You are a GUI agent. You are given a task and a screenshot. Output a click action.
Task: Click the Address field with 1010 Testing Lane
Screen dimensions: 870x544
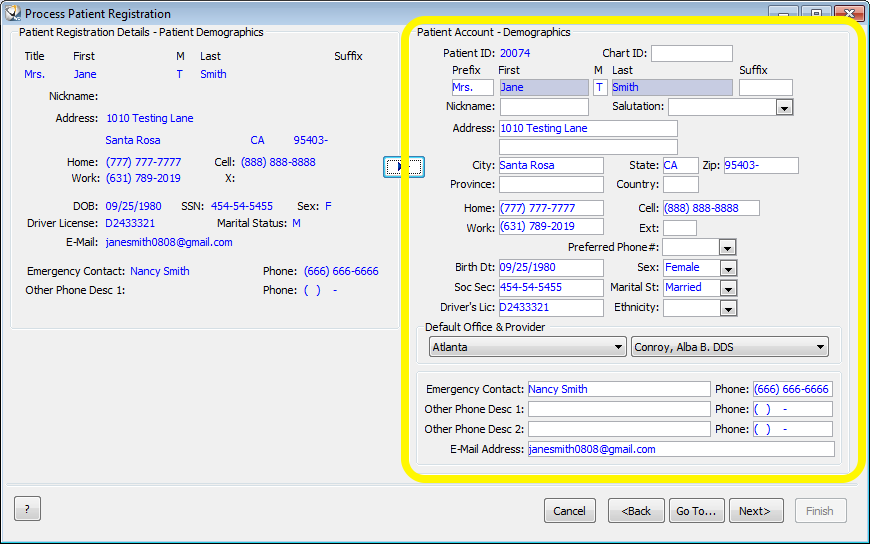click(588, 128)
